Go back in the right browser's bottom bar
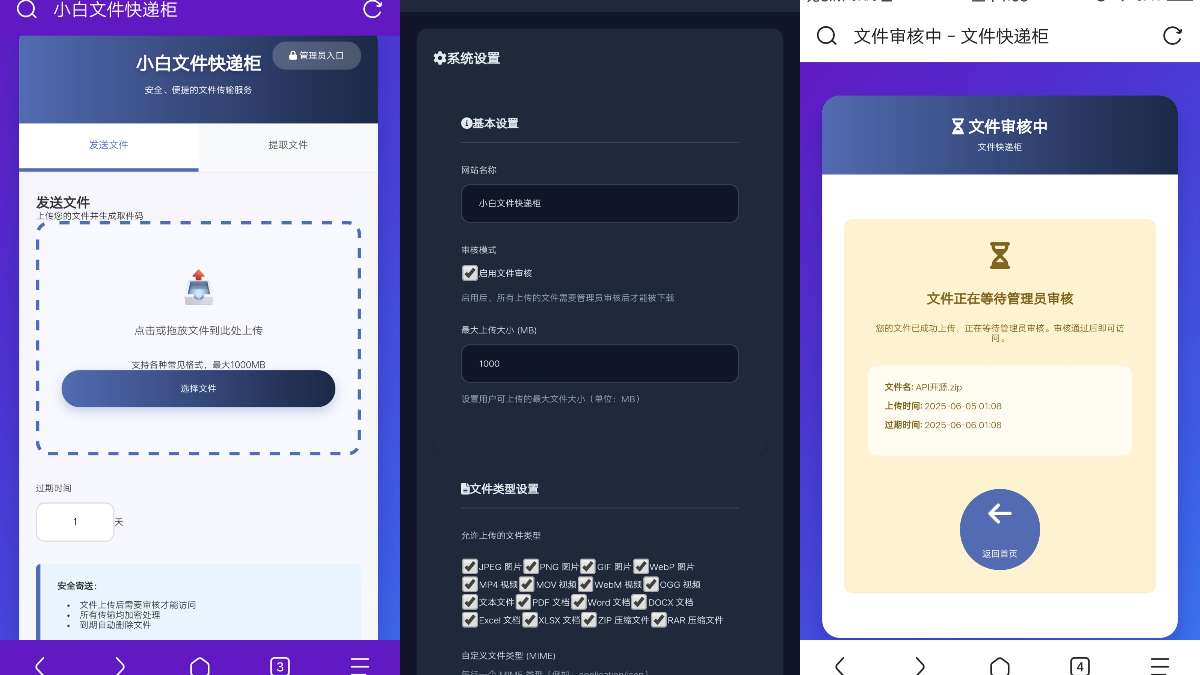This screenshot has height=675, width=1200. point(840,666)
